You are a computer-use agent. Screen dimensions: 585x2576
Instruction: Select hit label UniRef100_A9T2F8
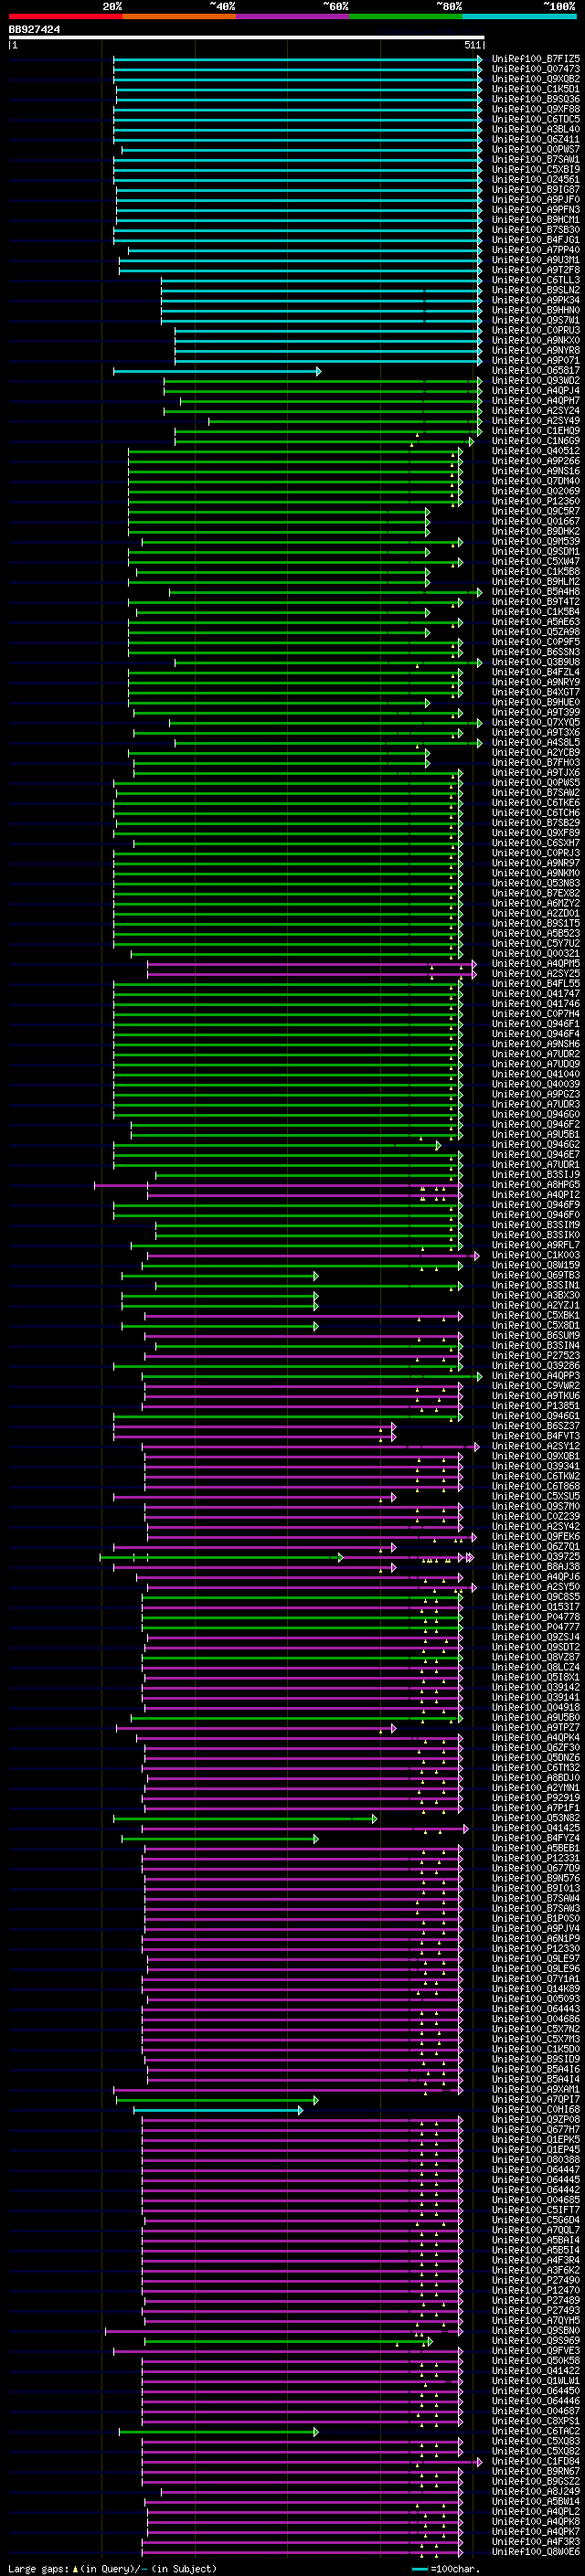pos(536,270)
